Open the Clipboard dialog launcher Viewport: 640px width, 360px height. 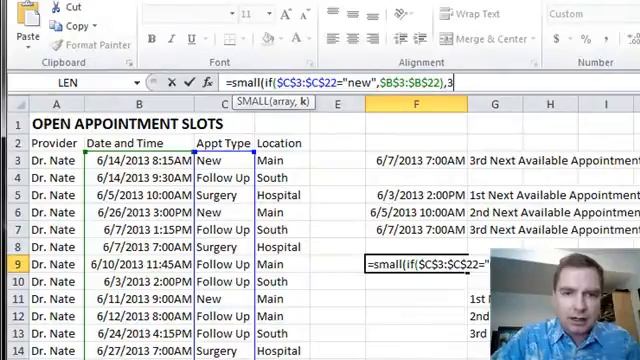129,63
